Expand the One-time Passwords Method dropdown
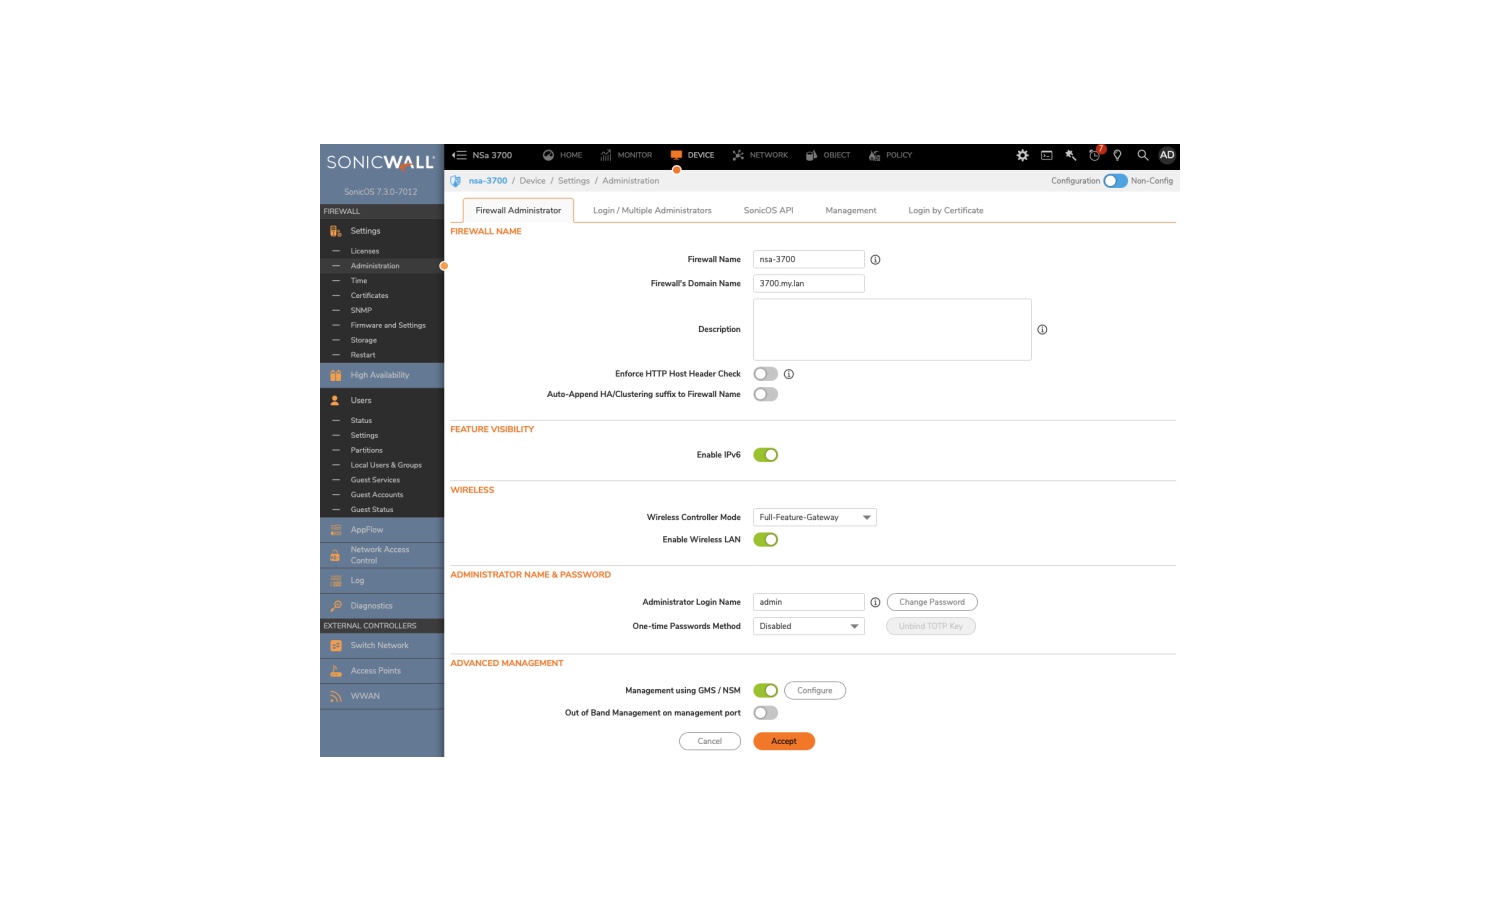 808,625
